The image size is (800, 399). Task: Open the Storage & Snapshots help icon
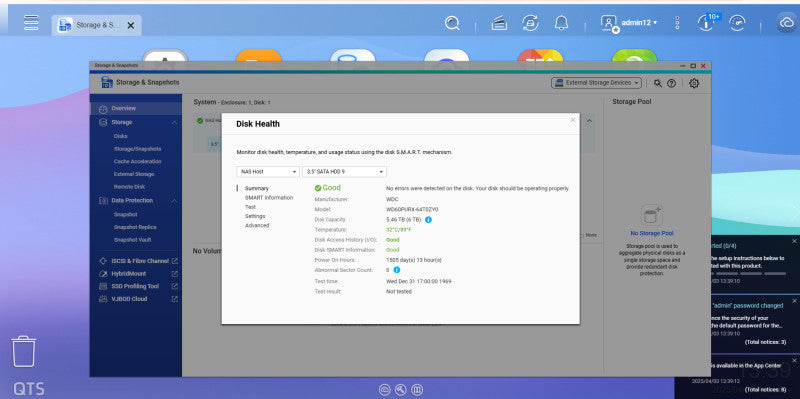(671, 83)
